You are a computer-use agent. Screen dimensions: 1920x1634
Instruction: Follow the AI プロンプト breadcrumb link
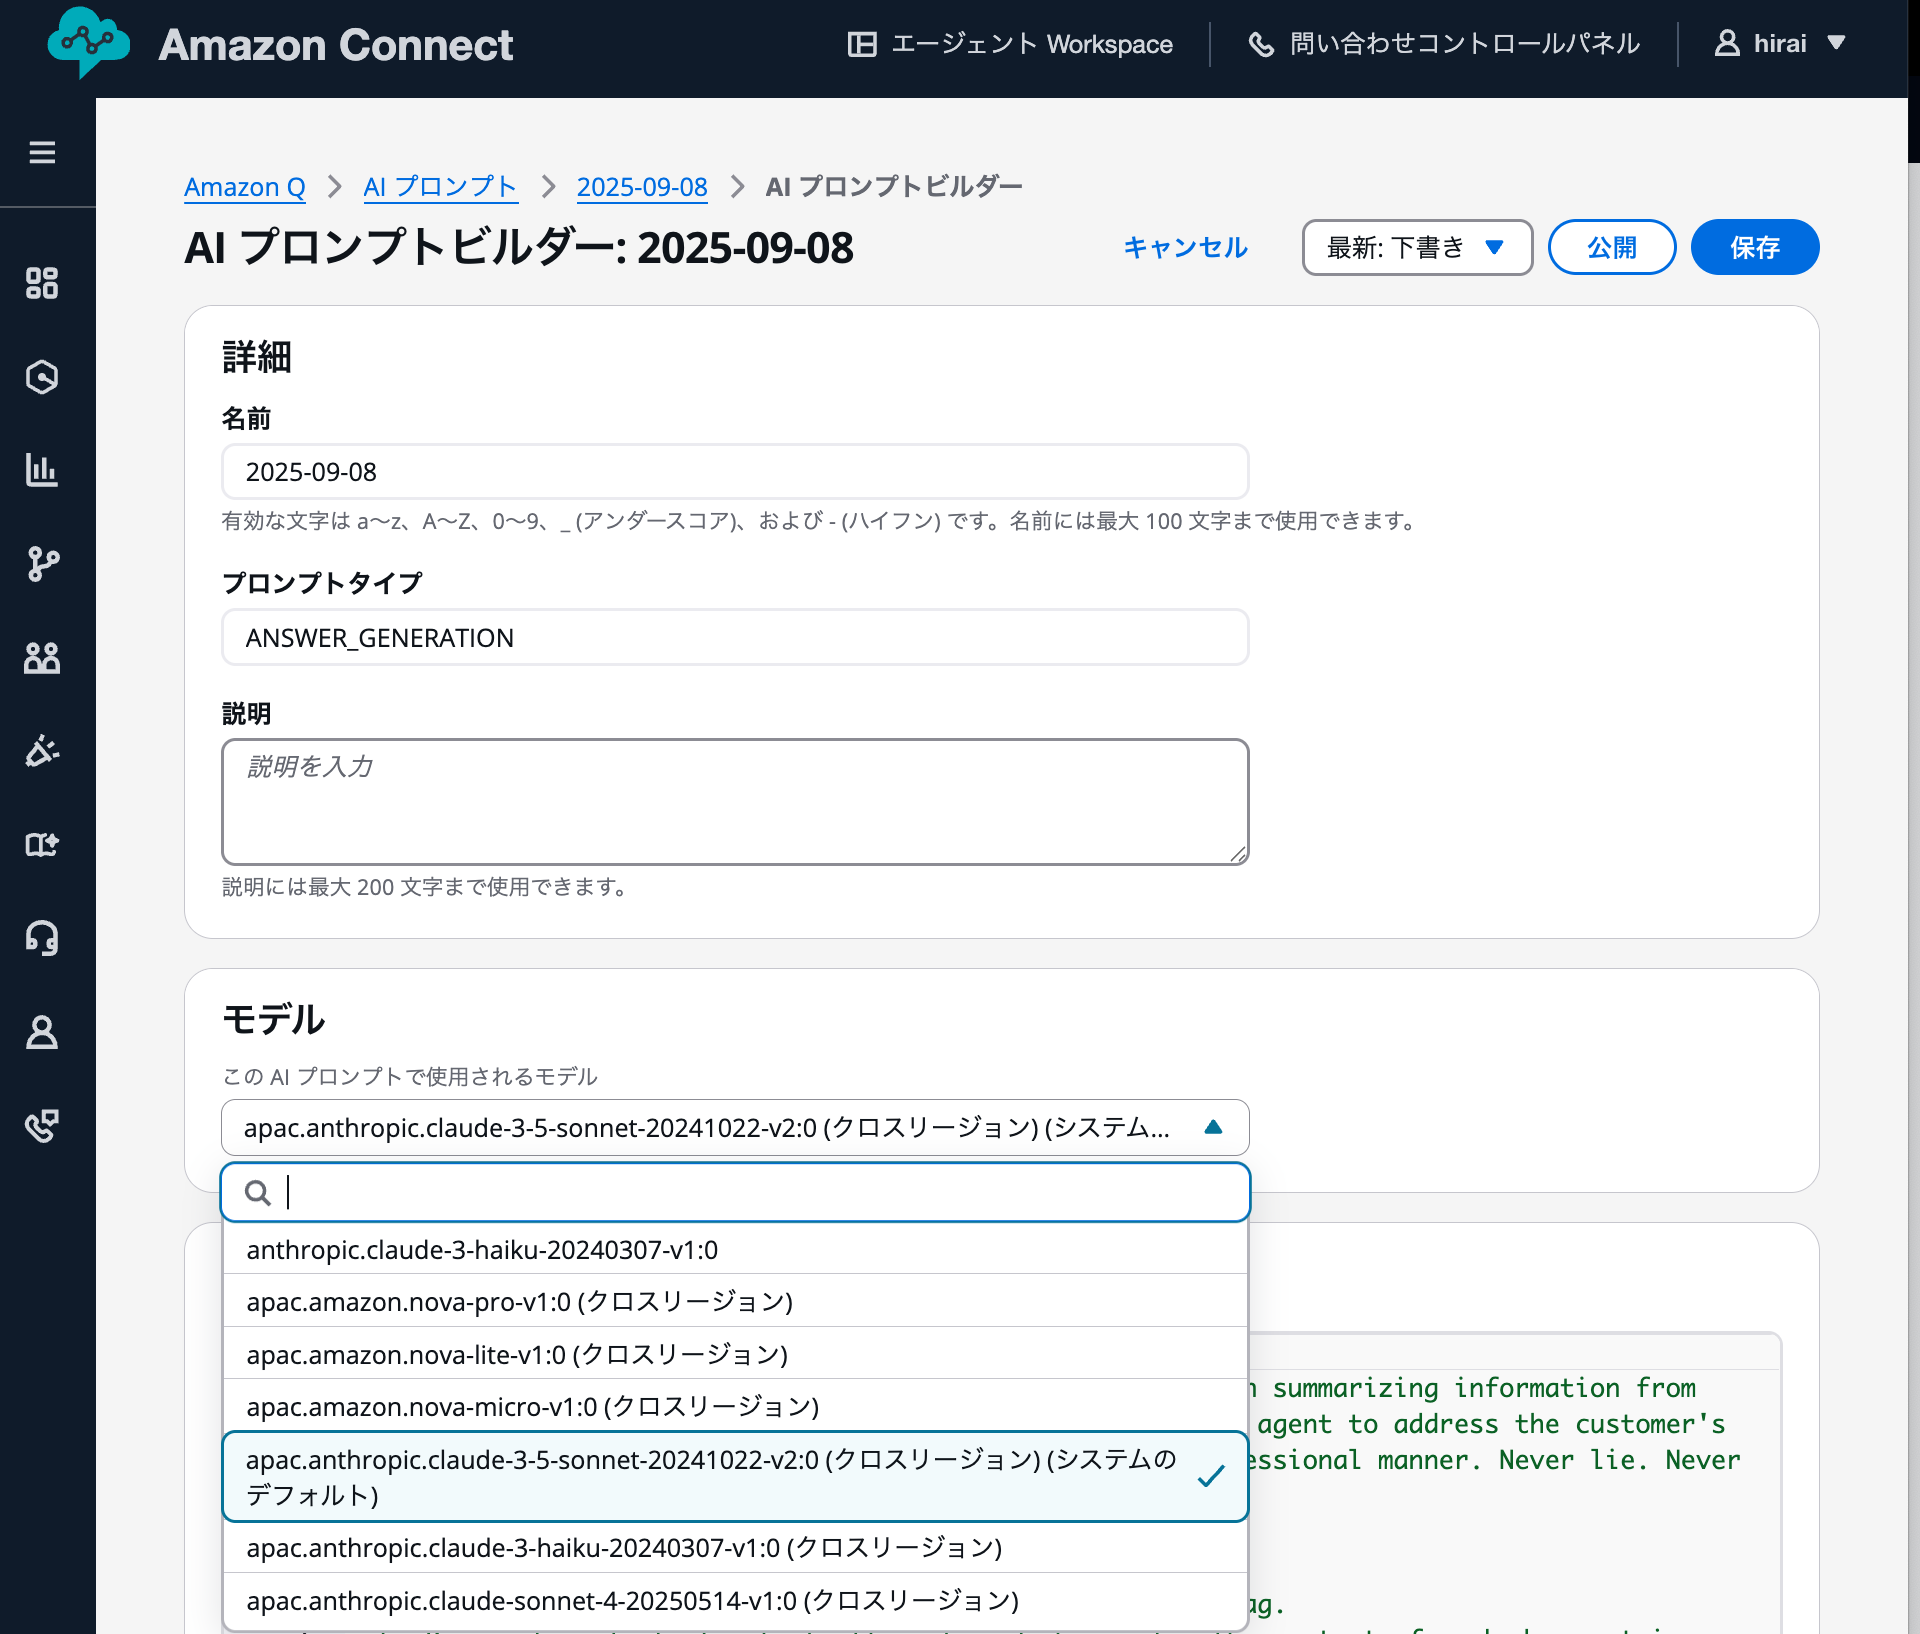click(440, 187)
